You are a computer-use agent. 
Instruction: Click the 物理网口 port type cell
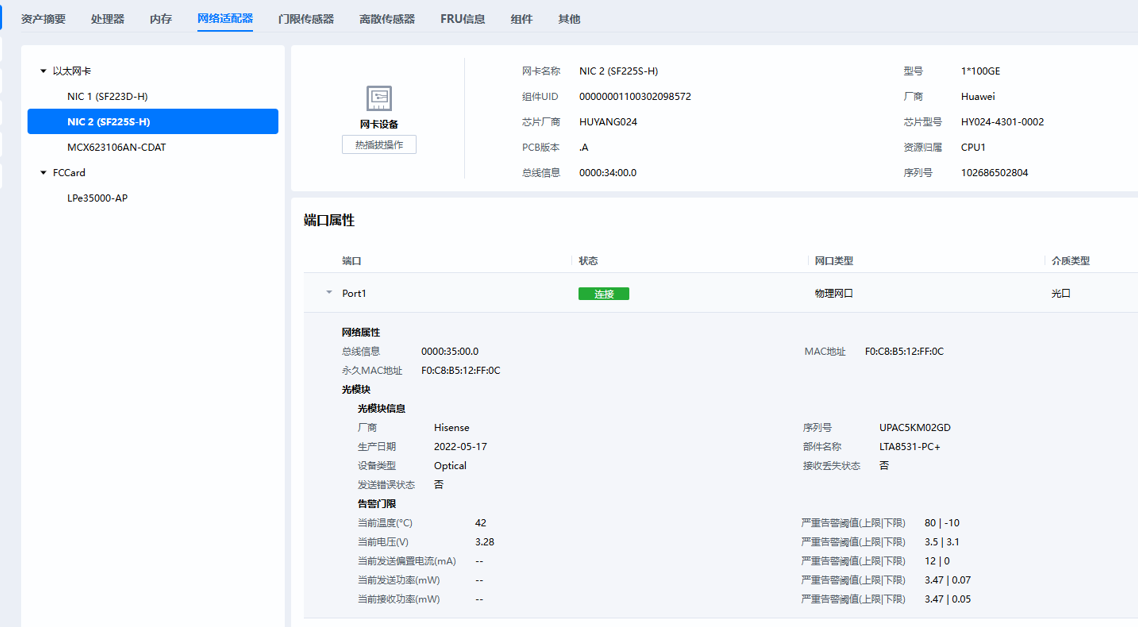click(x=834, y=293)
